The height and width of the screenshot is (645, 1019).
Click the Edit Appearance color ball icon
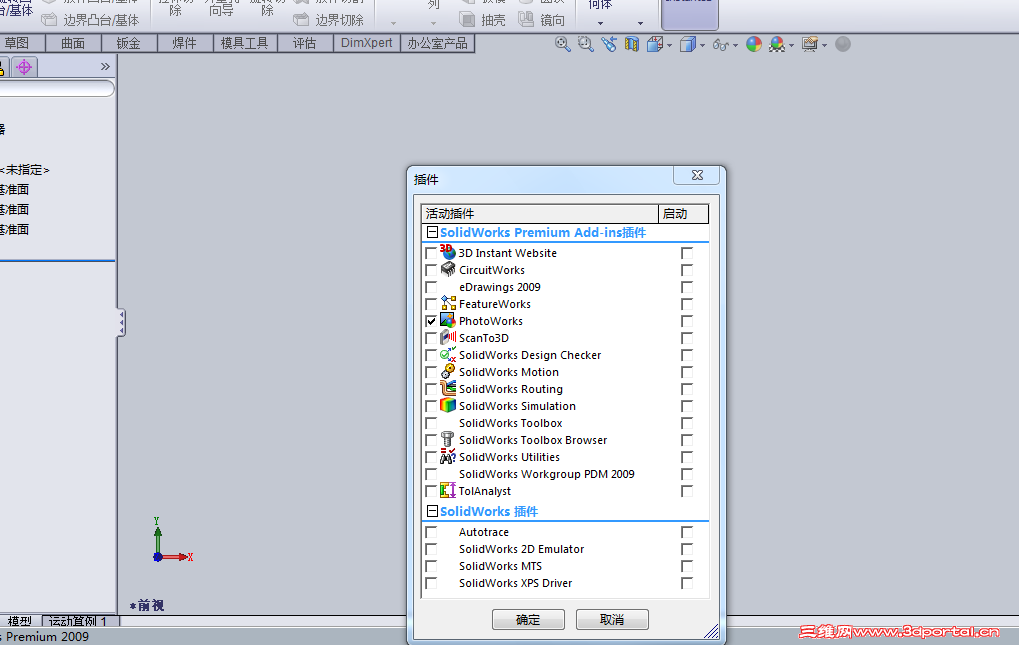(x=754, y=44)
